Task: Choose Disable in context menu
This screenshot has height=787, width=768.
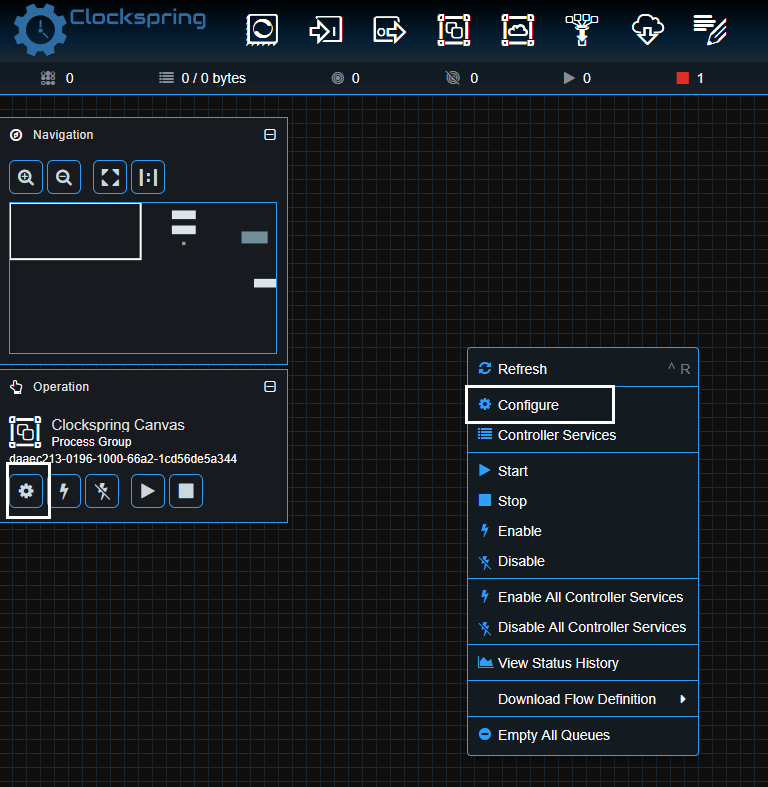Action: [583, 561]
